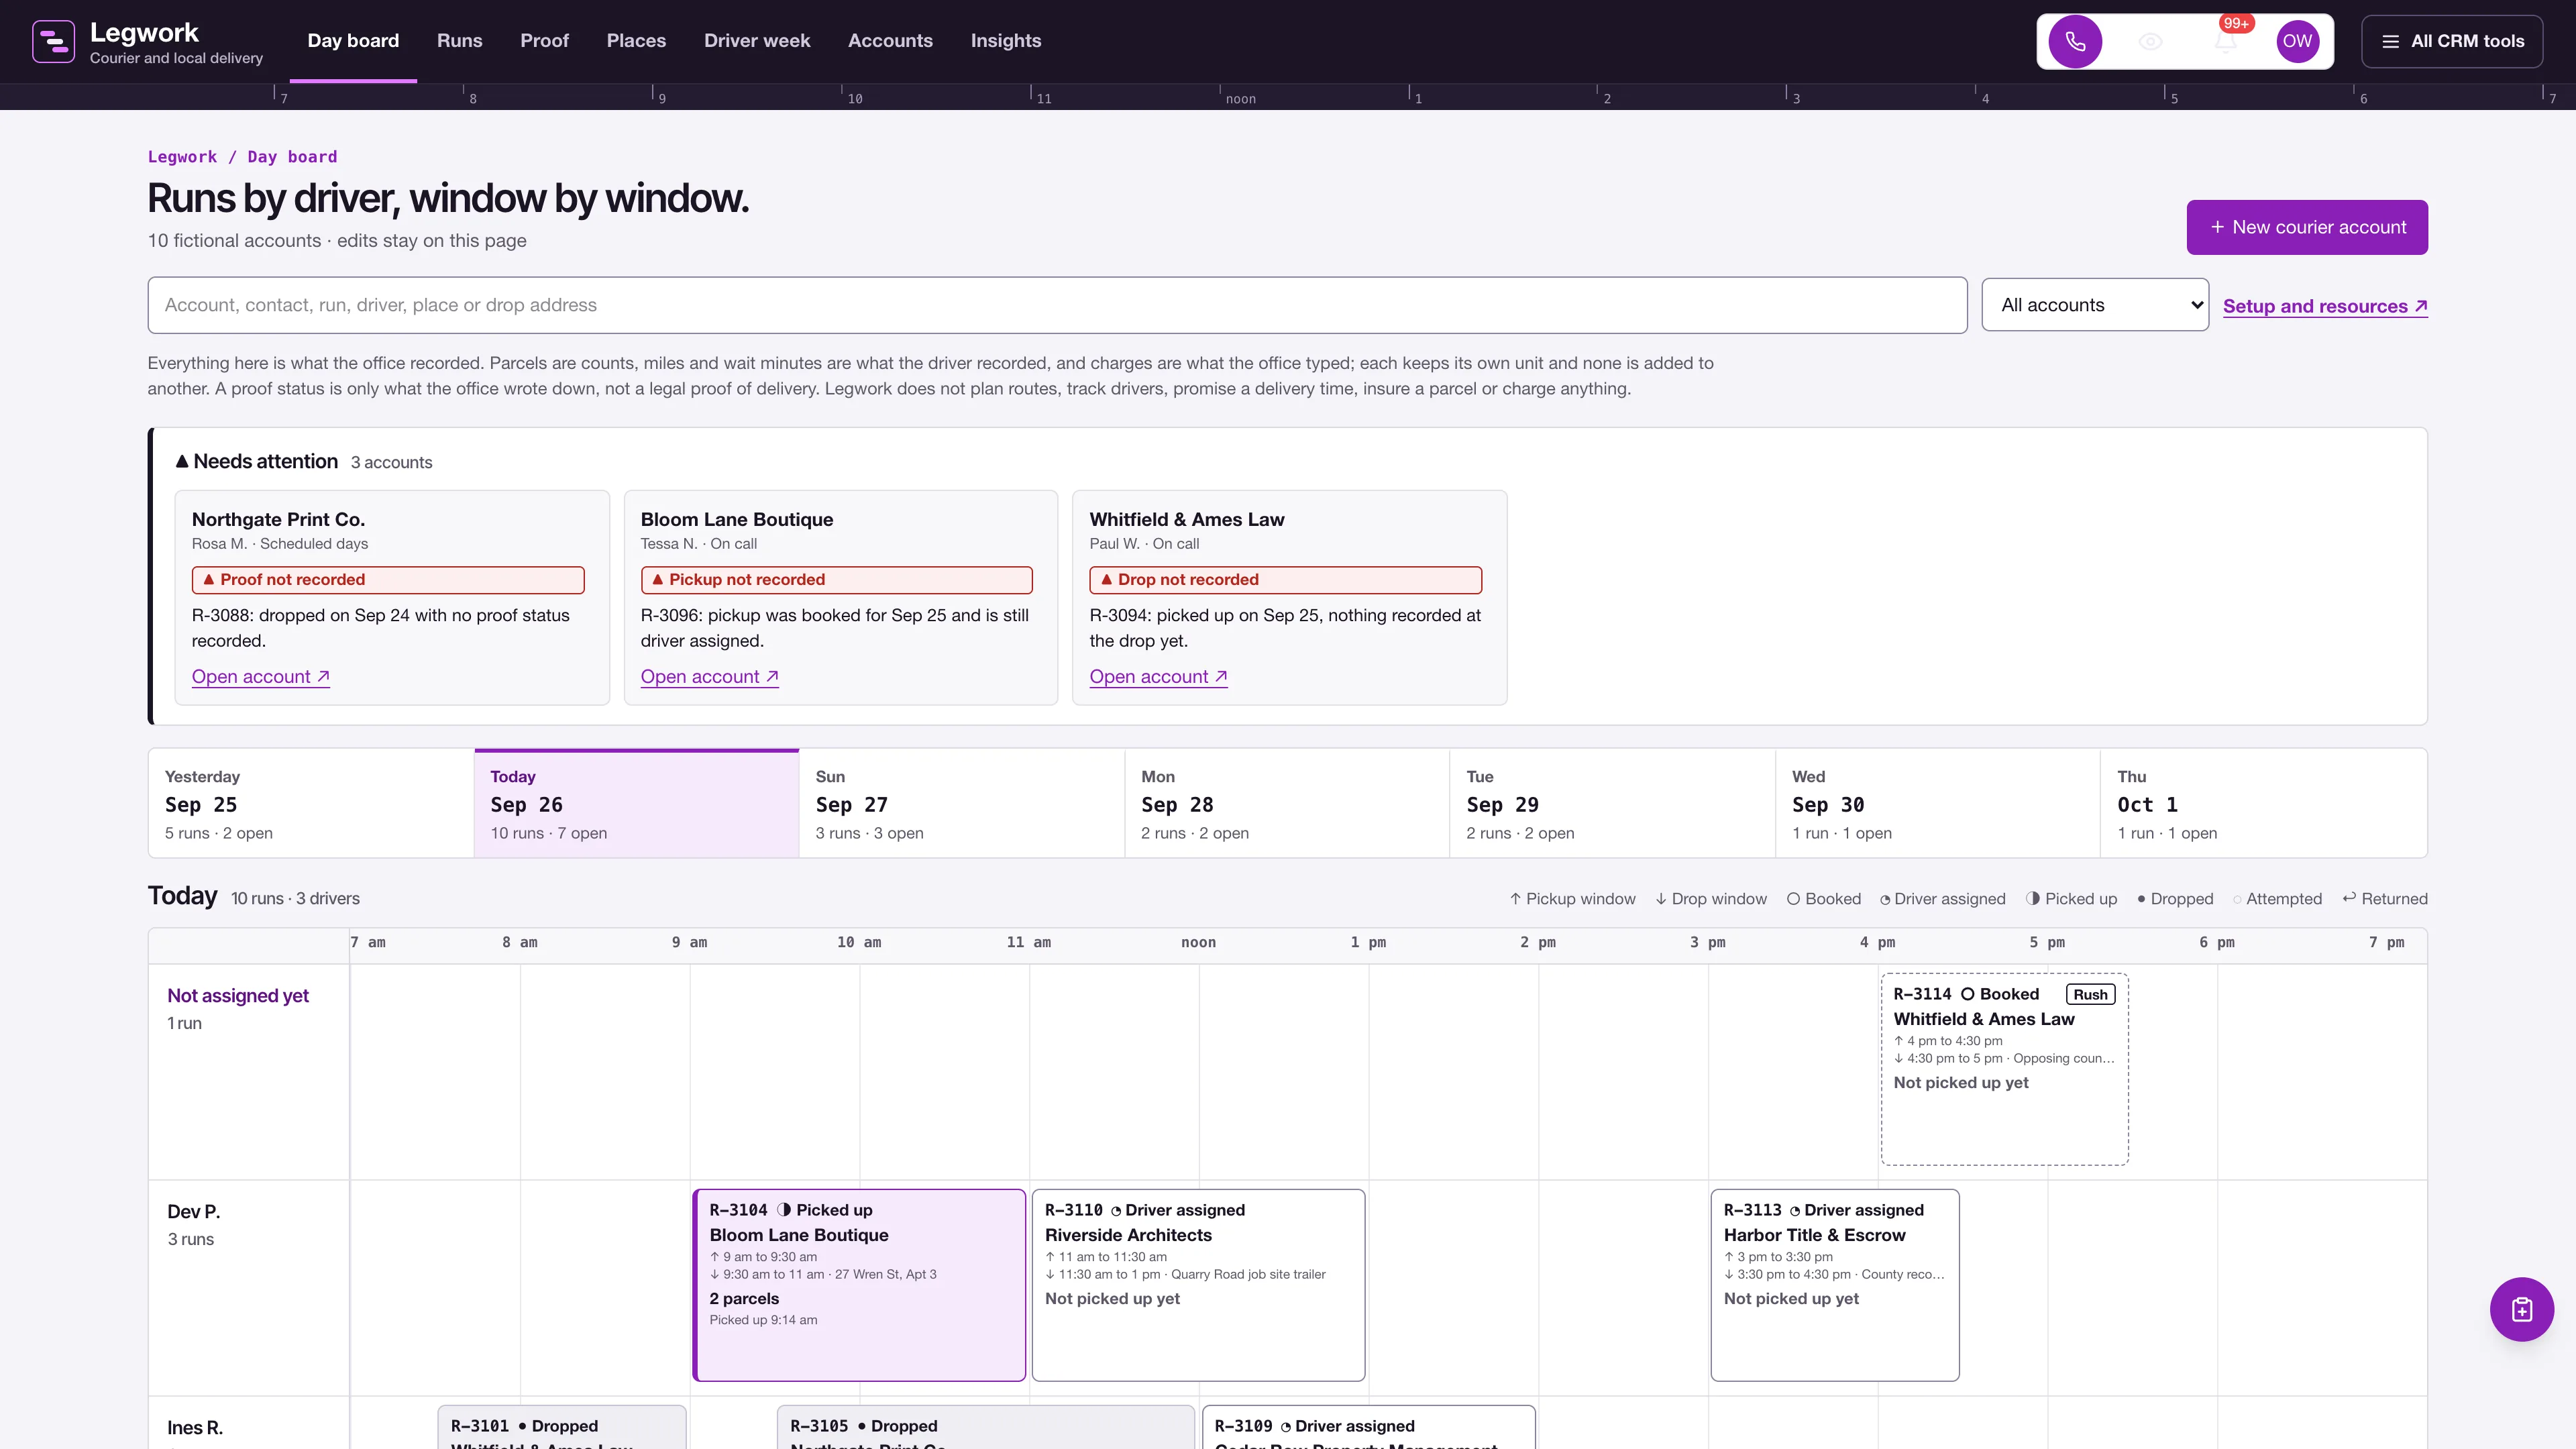This screenshot has width=2576, height=1449.
Task: Select Today Sep 26 day
Action: click(x=636, y=803)
